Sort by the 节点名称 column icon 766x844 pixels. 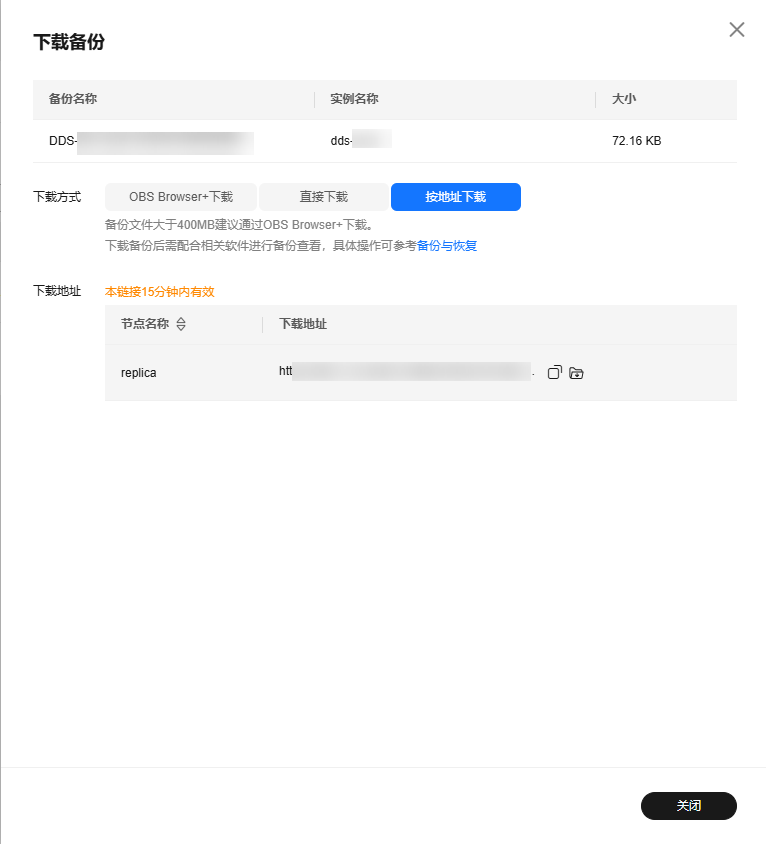(181, 324)
